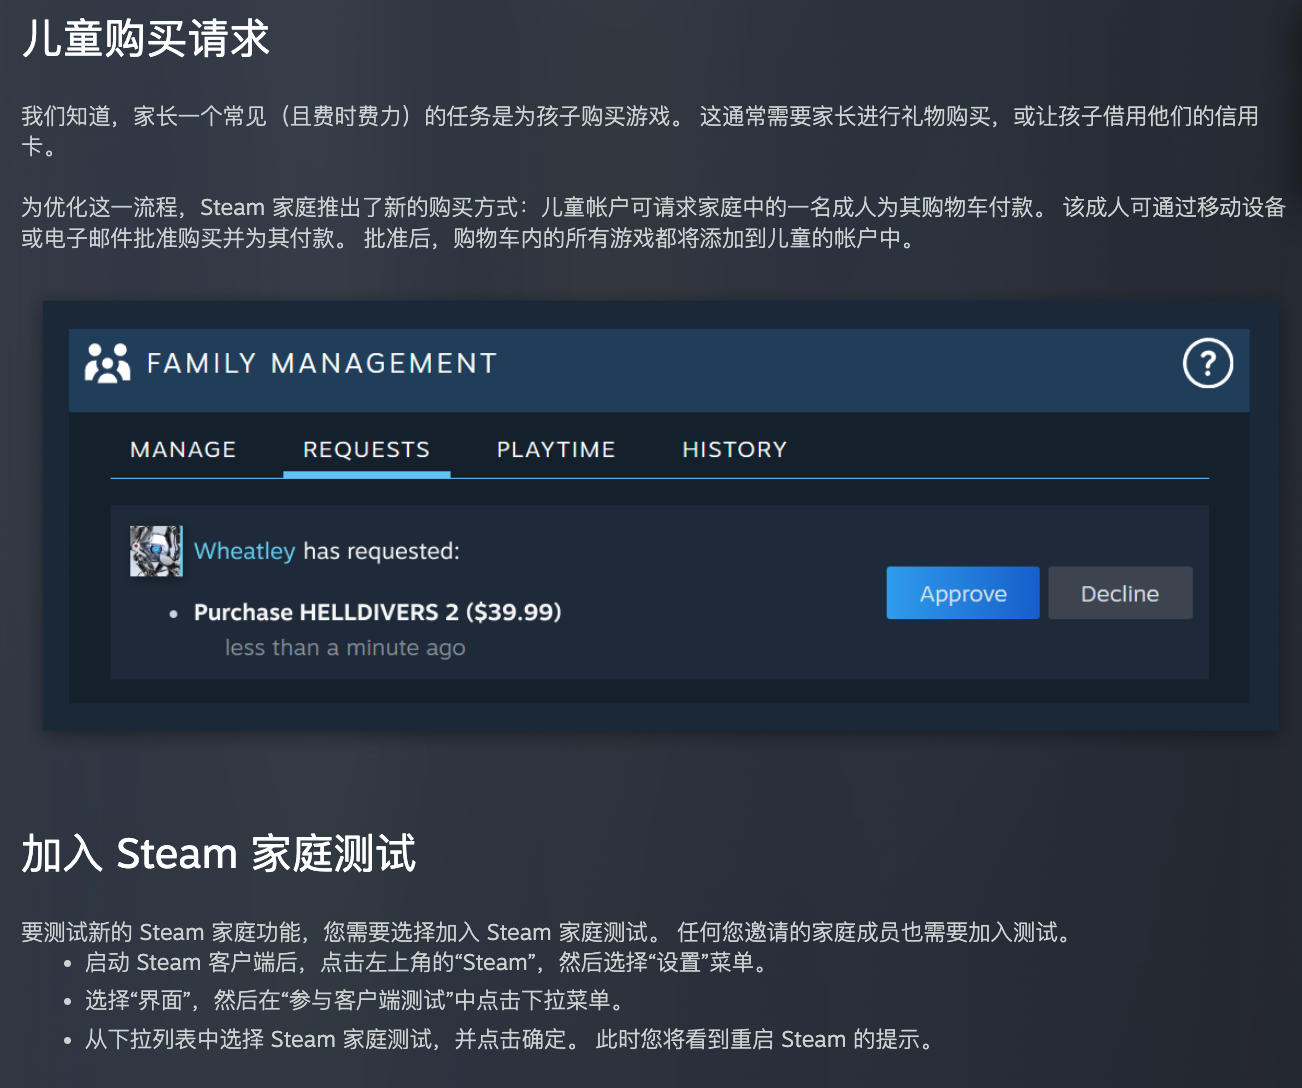Image resolution: width=1302 pixels, height=1088 pixels.
Task: Click the '加入 Steam 家庭测试' heading
Action: coord(219,854)
